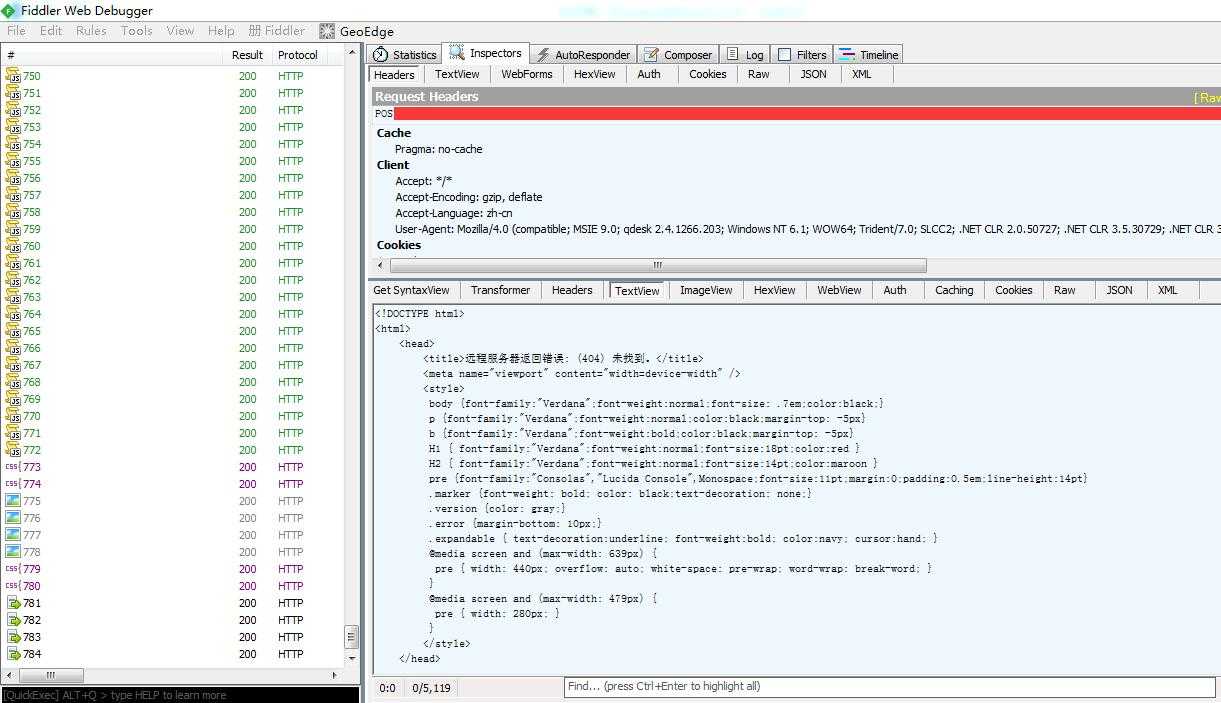Image resolution: width=1221 pixels, height=703 pixels.
Task: Click the Fiddler app icon in title bar
Action: 9,10
